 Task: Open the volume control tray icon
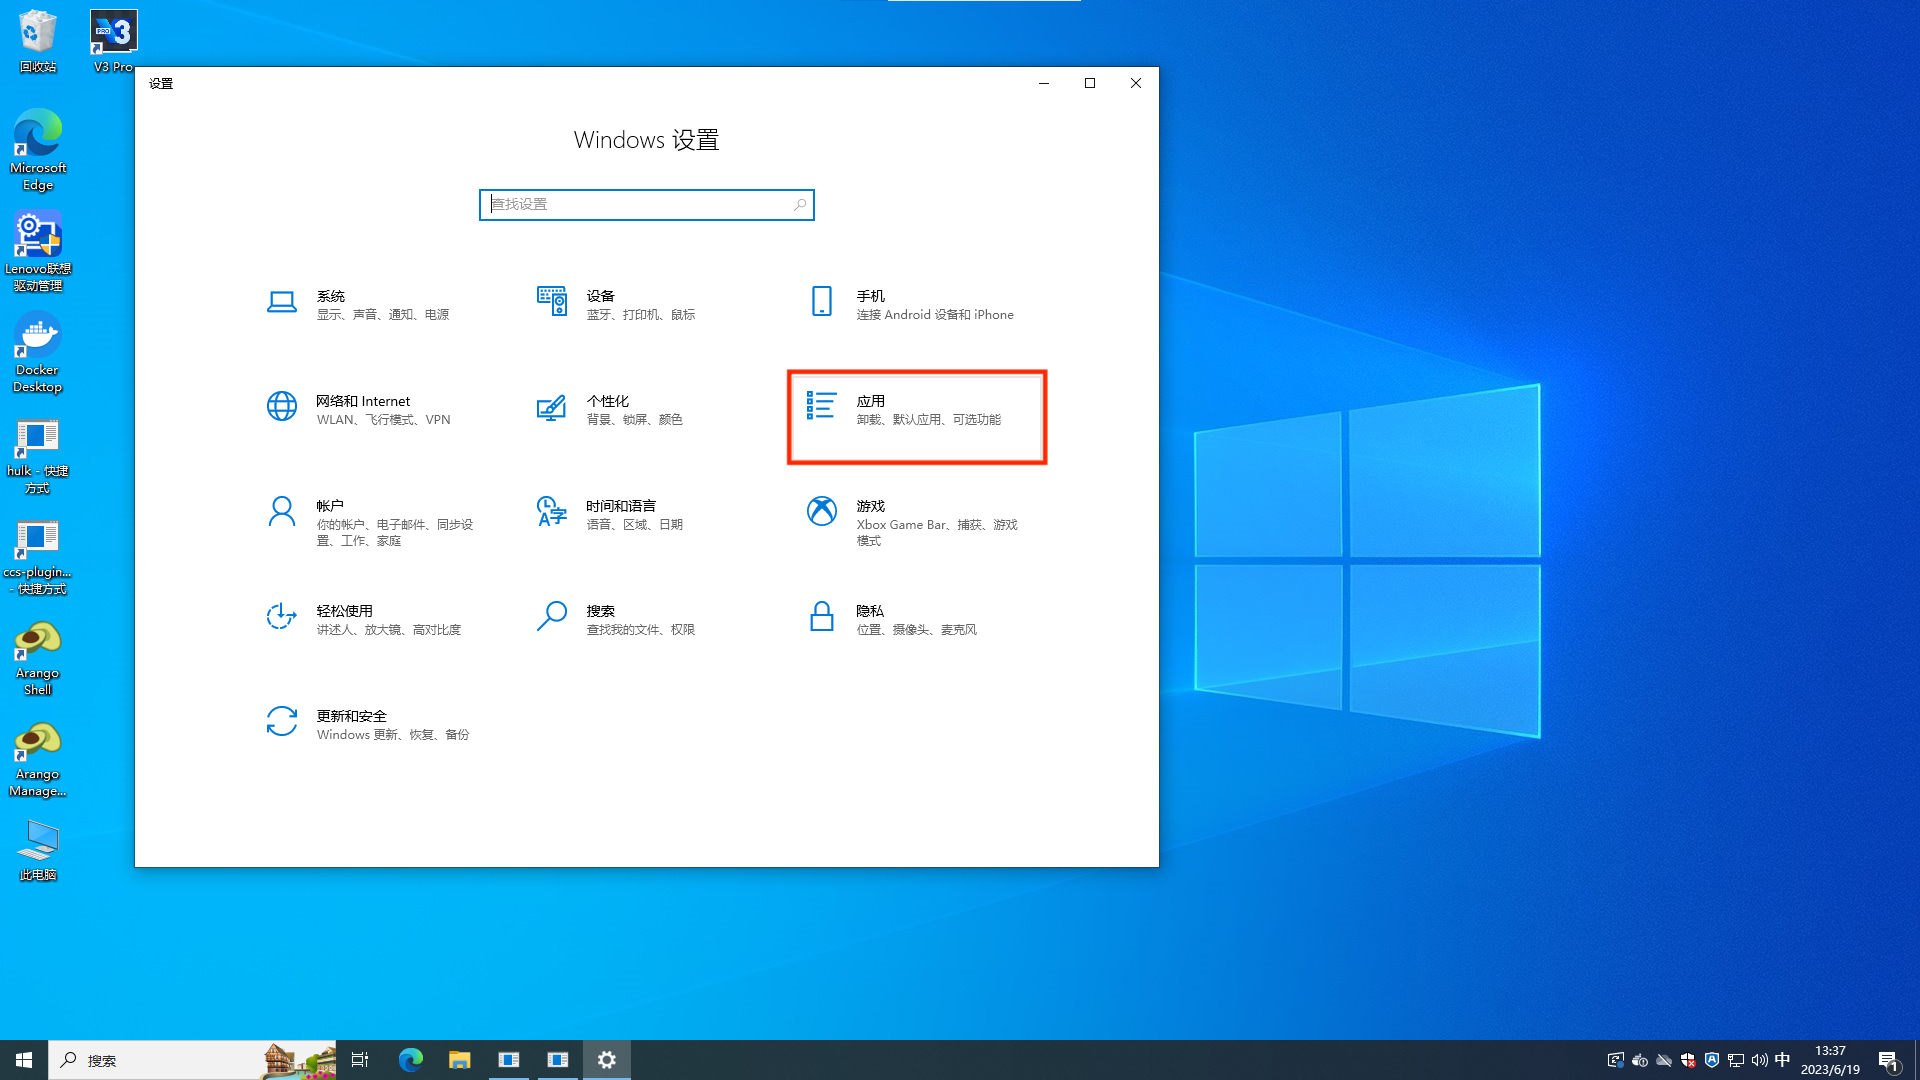tap(1760, 1060)
